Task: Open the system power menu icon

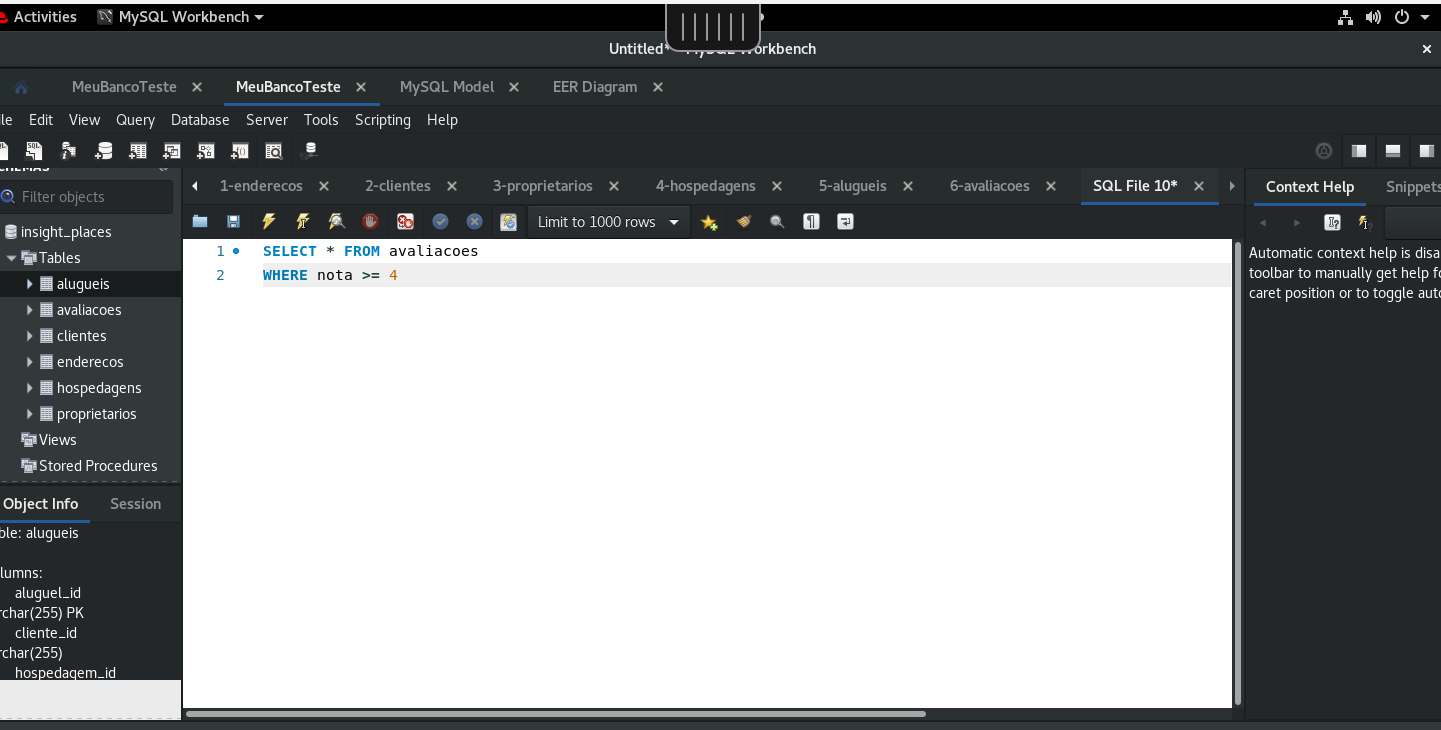Action: [x=1401, y=17]
